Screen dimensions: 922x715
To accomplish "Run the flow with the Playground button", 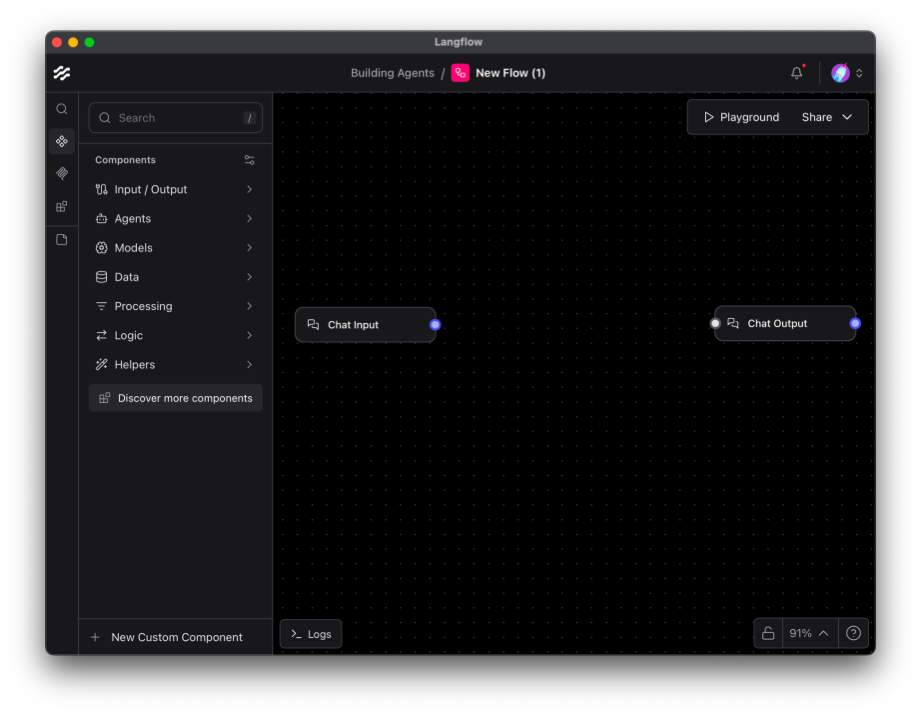I will tap(740, 116).
